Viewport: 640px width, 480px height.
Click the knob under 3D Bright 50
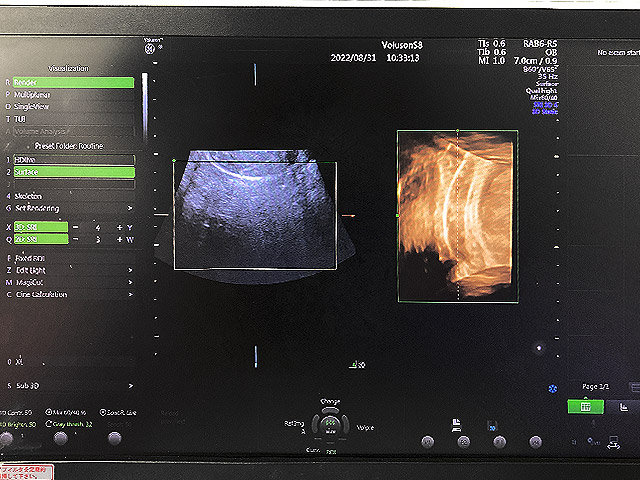7,438
